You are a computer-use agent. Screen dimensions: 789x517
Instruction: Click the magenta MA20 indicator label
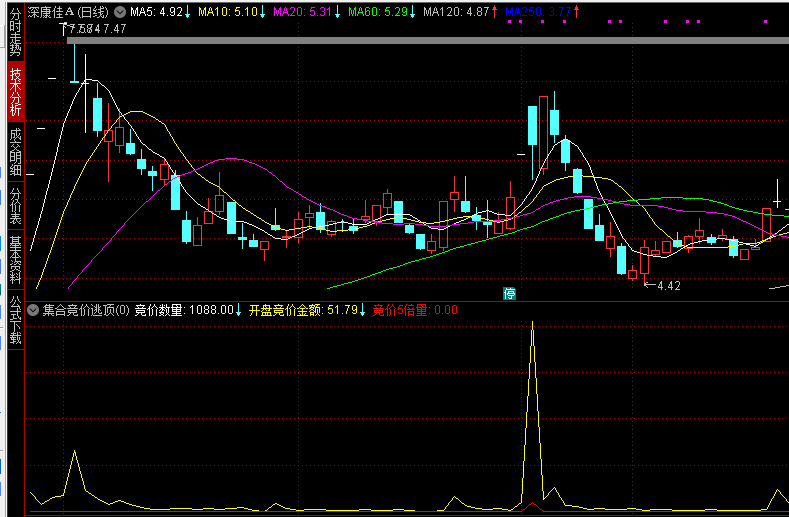[305, 12]
